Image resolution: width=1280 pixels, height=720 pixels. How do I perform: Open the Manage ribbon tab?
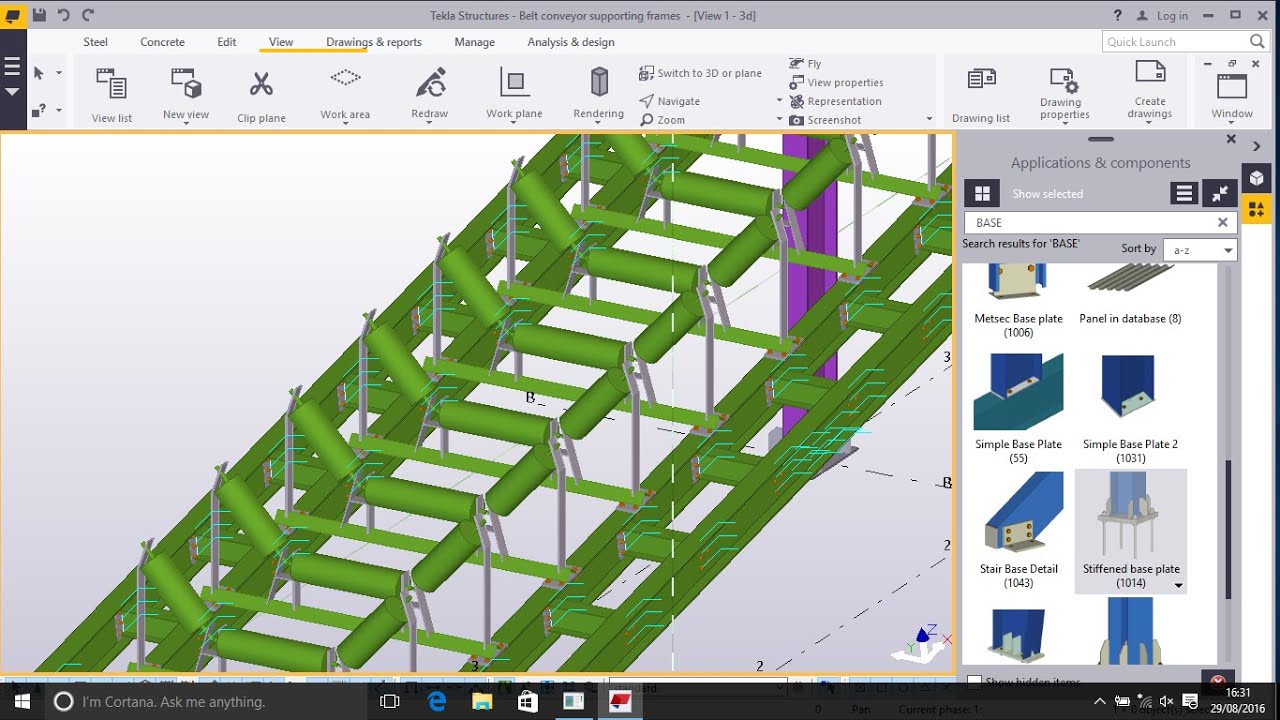coord(474,42)
